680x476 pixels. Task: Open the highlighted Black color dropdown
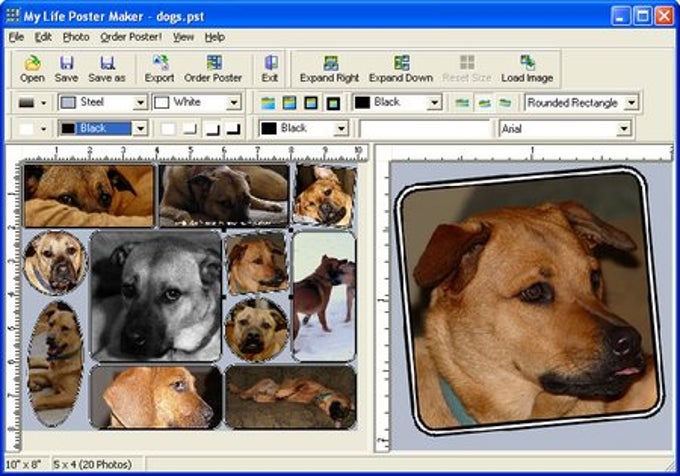140,128
